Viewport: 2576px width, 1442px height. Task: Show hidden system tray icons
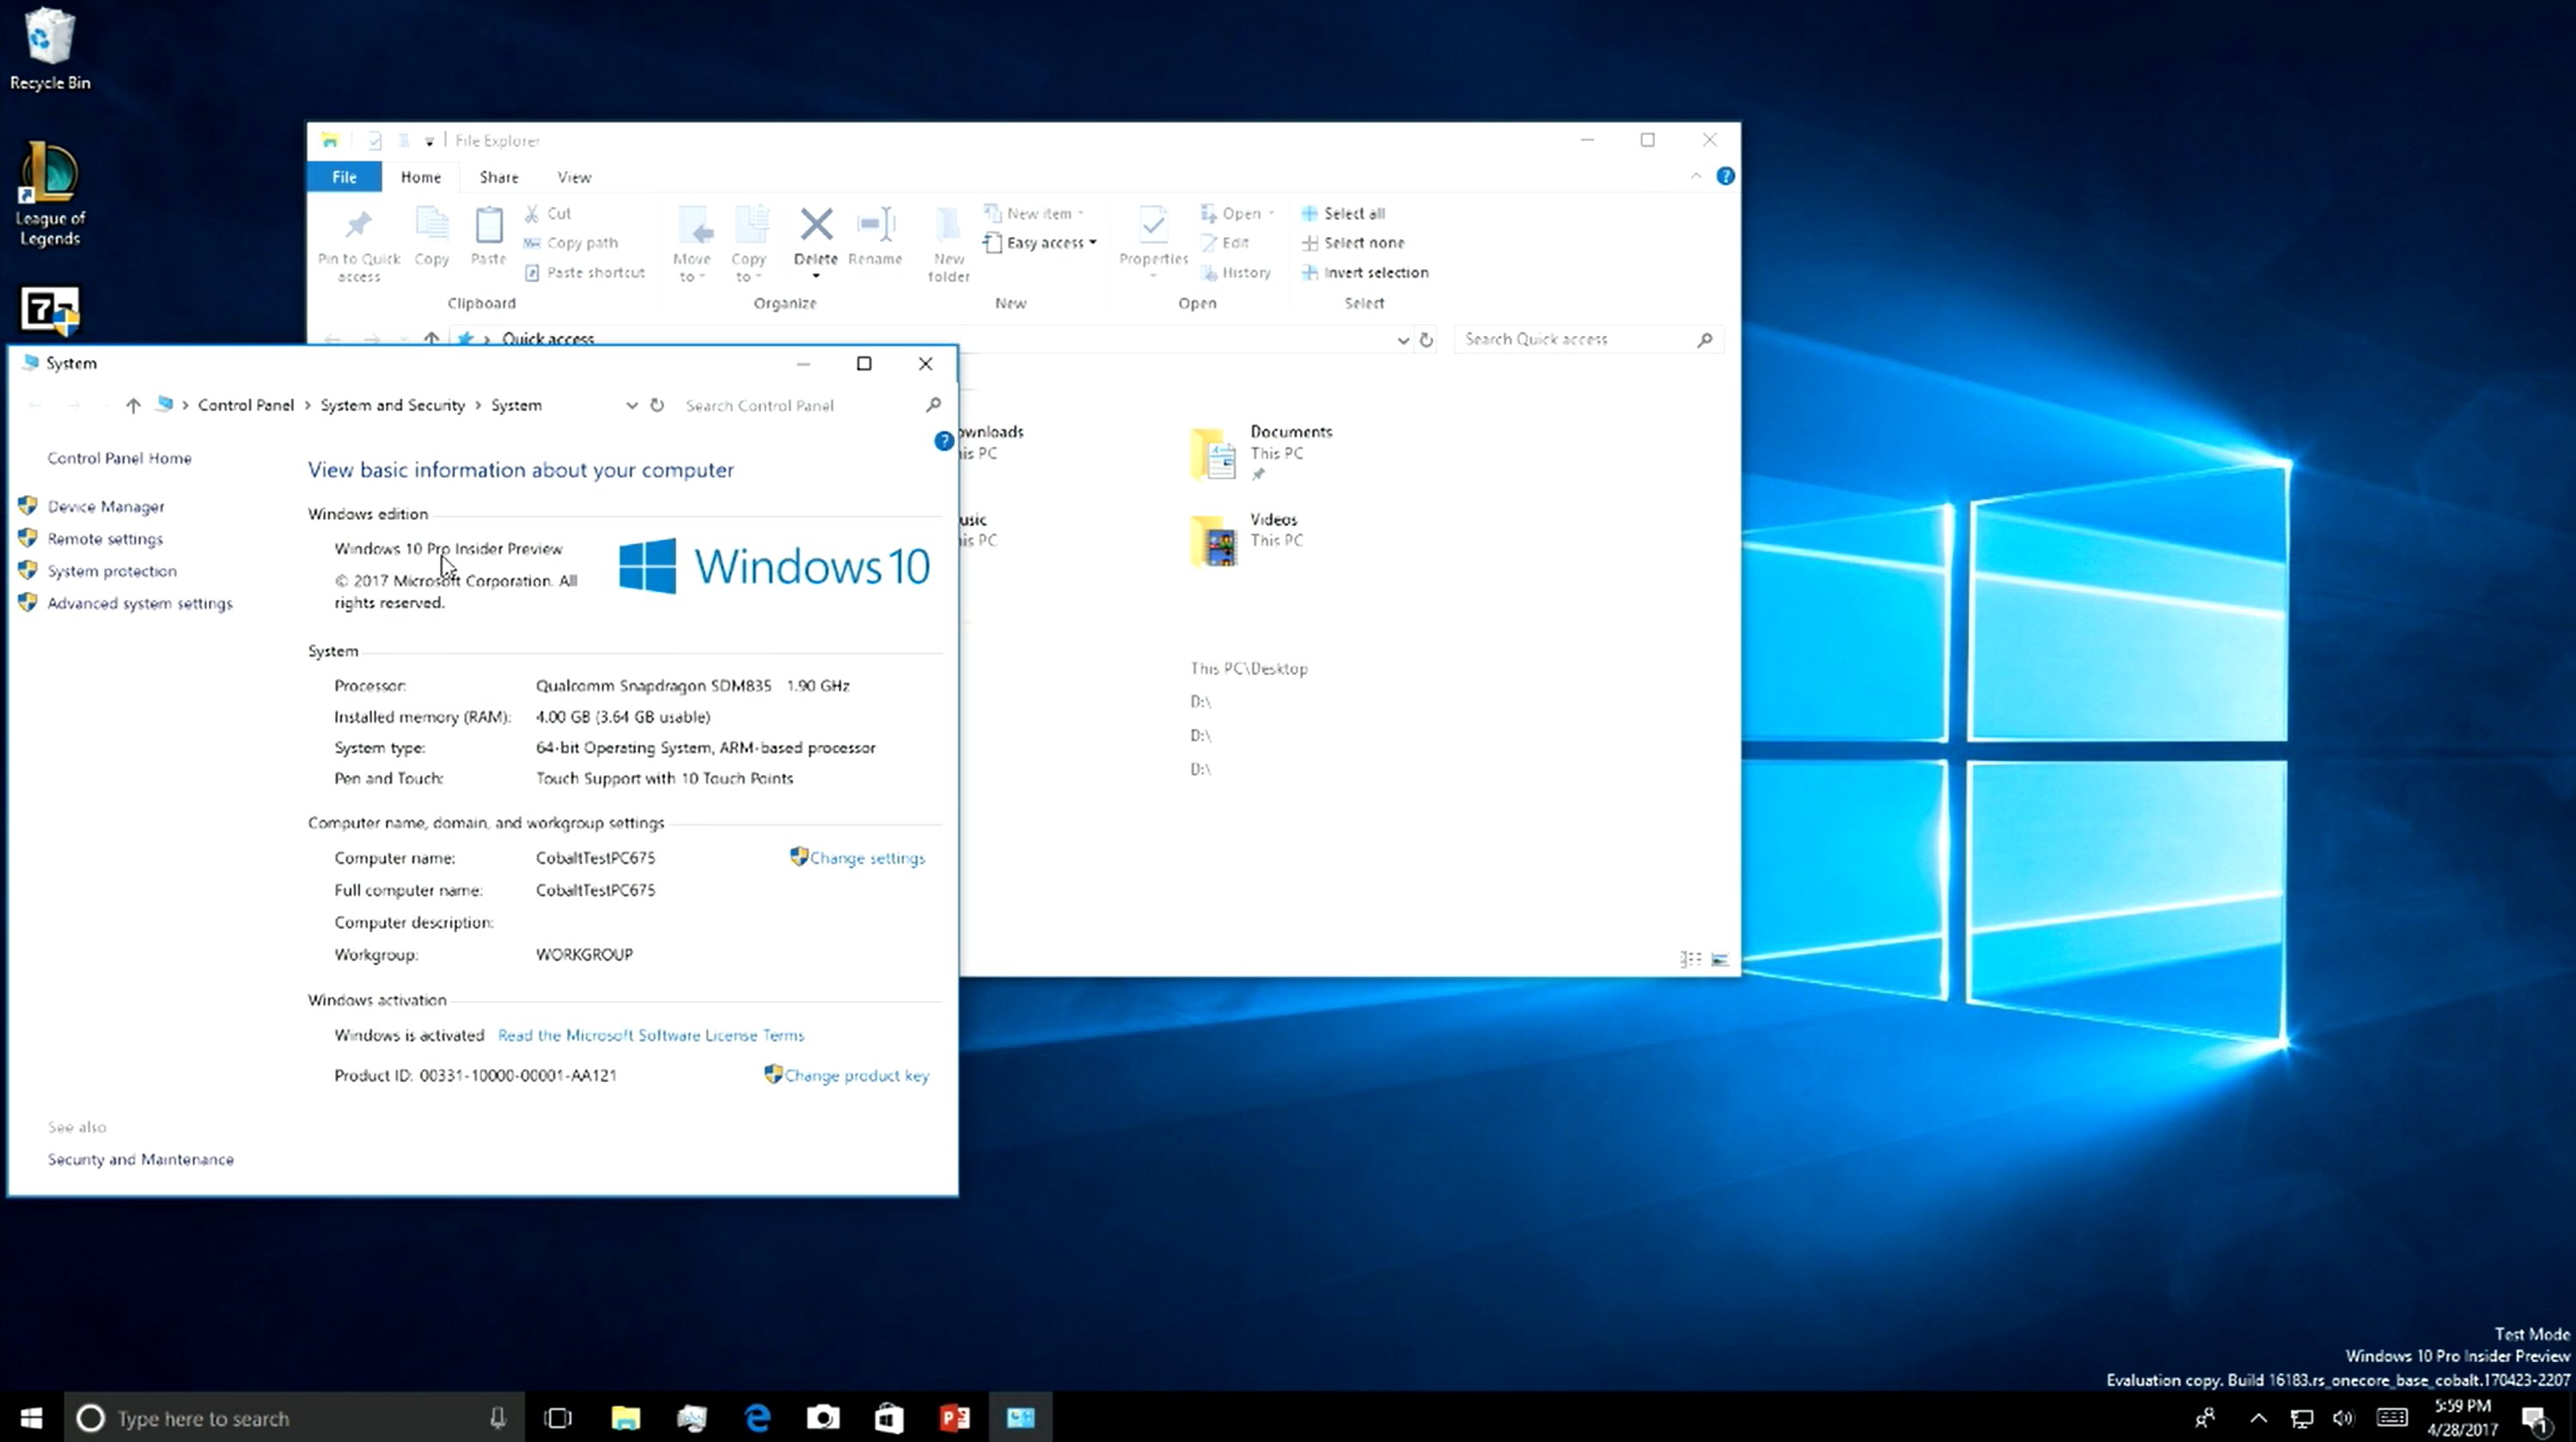click(x=2258, y=1417)
